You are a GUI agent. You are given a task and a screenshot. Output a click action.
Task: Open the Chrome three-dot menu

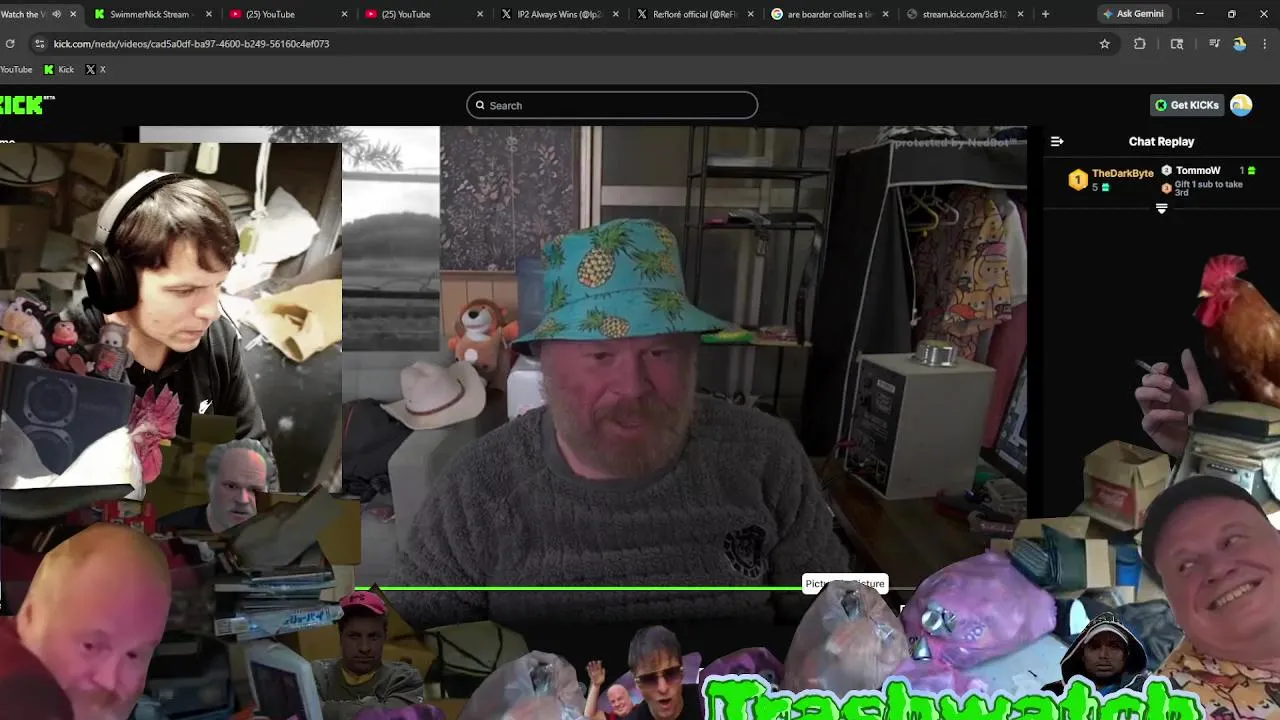click(1266, 44)
